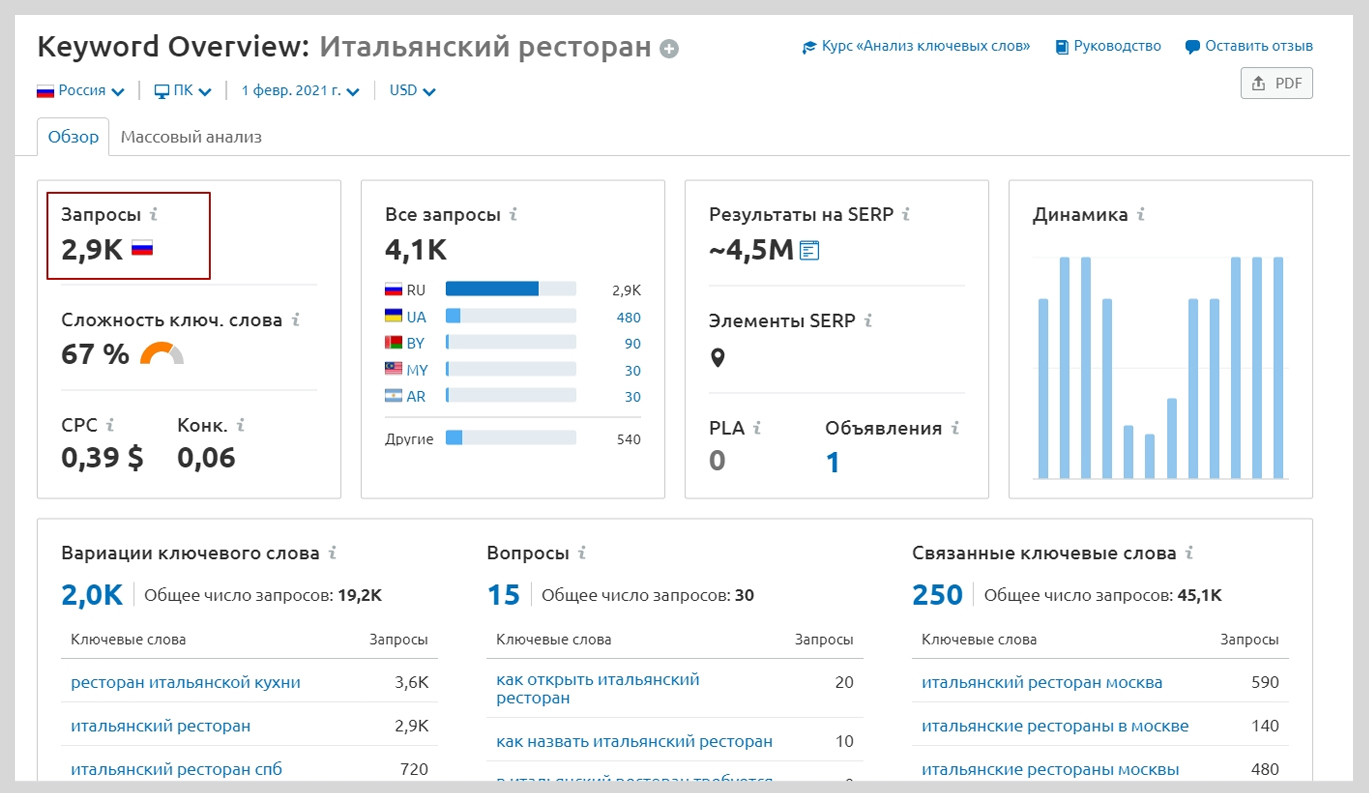
Task: Click the Belarus flag in the BY row
Action: coord(394,343)
